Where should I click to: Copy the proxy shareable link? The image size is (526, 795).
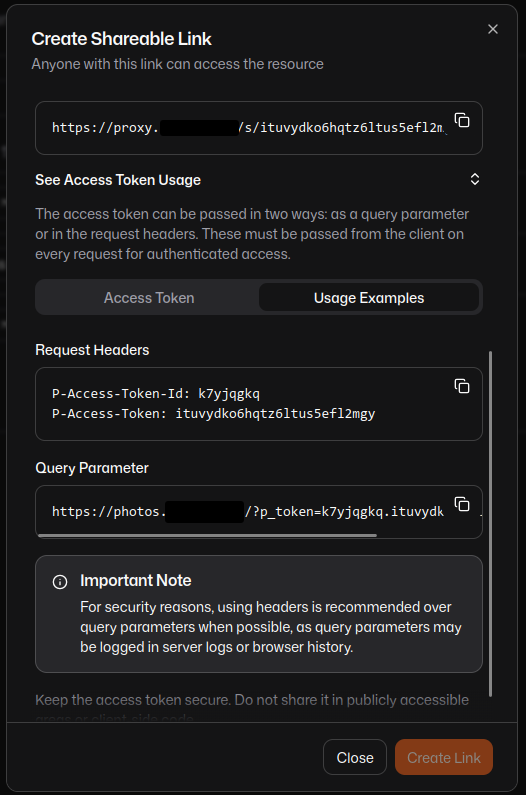click(462, 121)
